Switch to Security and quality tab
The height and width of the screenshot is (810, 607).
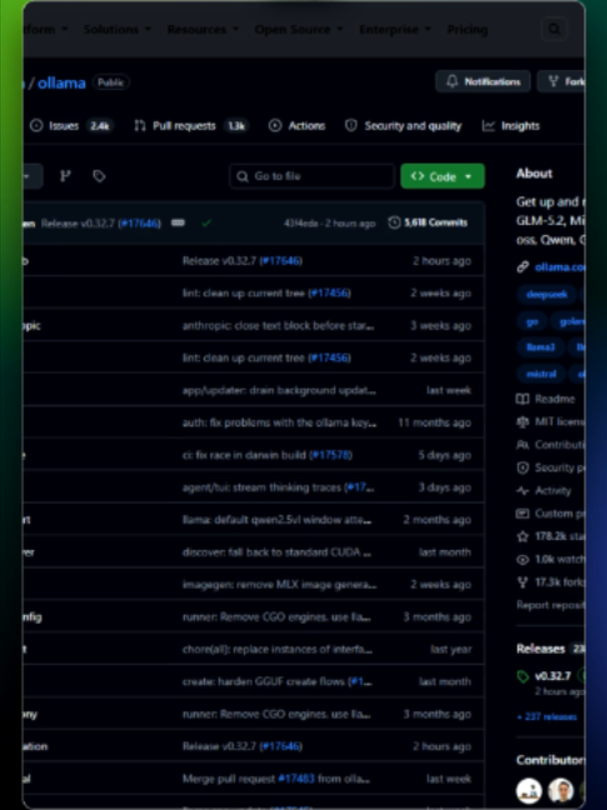coord(403,126)
